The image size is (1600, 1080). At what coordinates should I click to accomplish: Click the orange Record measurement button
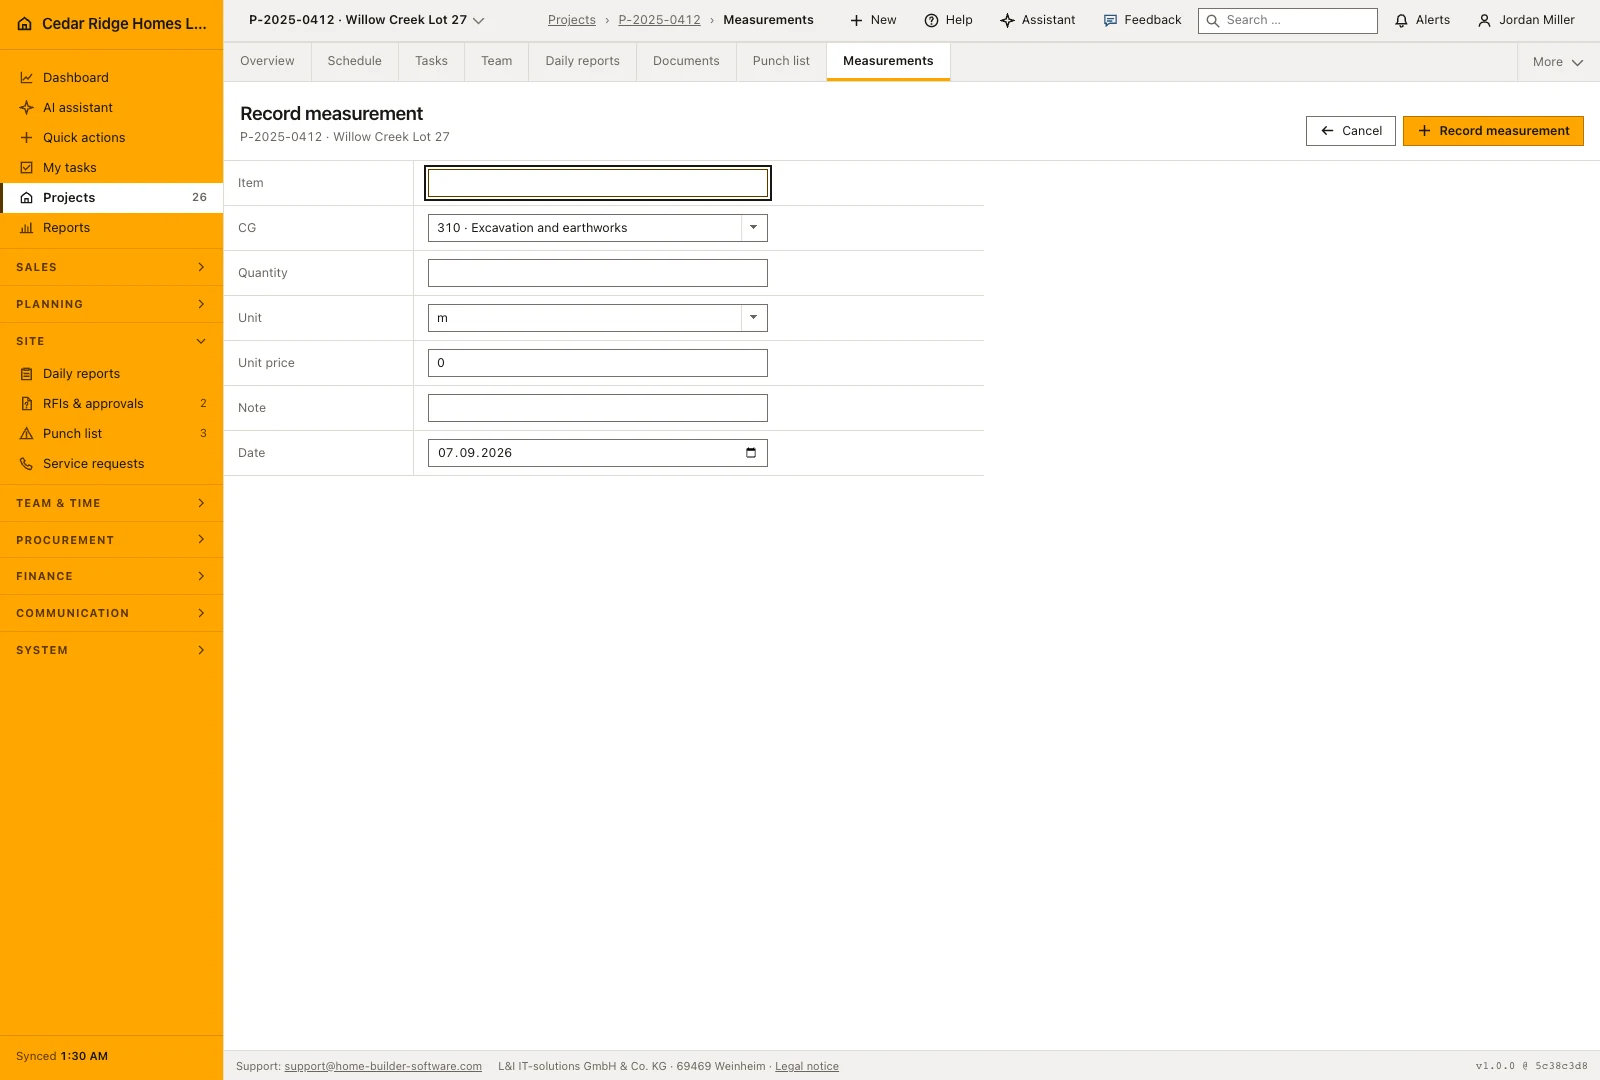click(x=1493, y=131)
